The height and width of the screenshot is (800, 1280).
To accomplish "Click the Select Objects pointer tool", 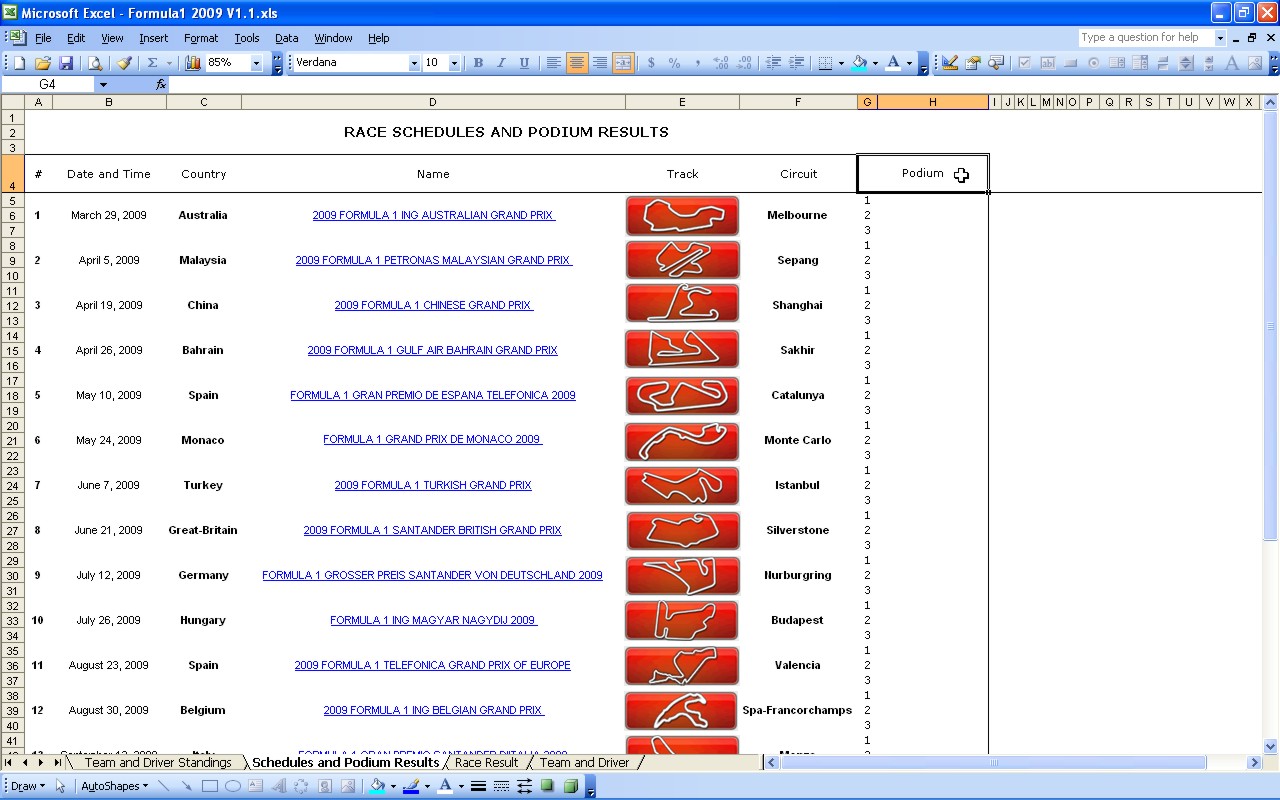I will pos(60,786).
